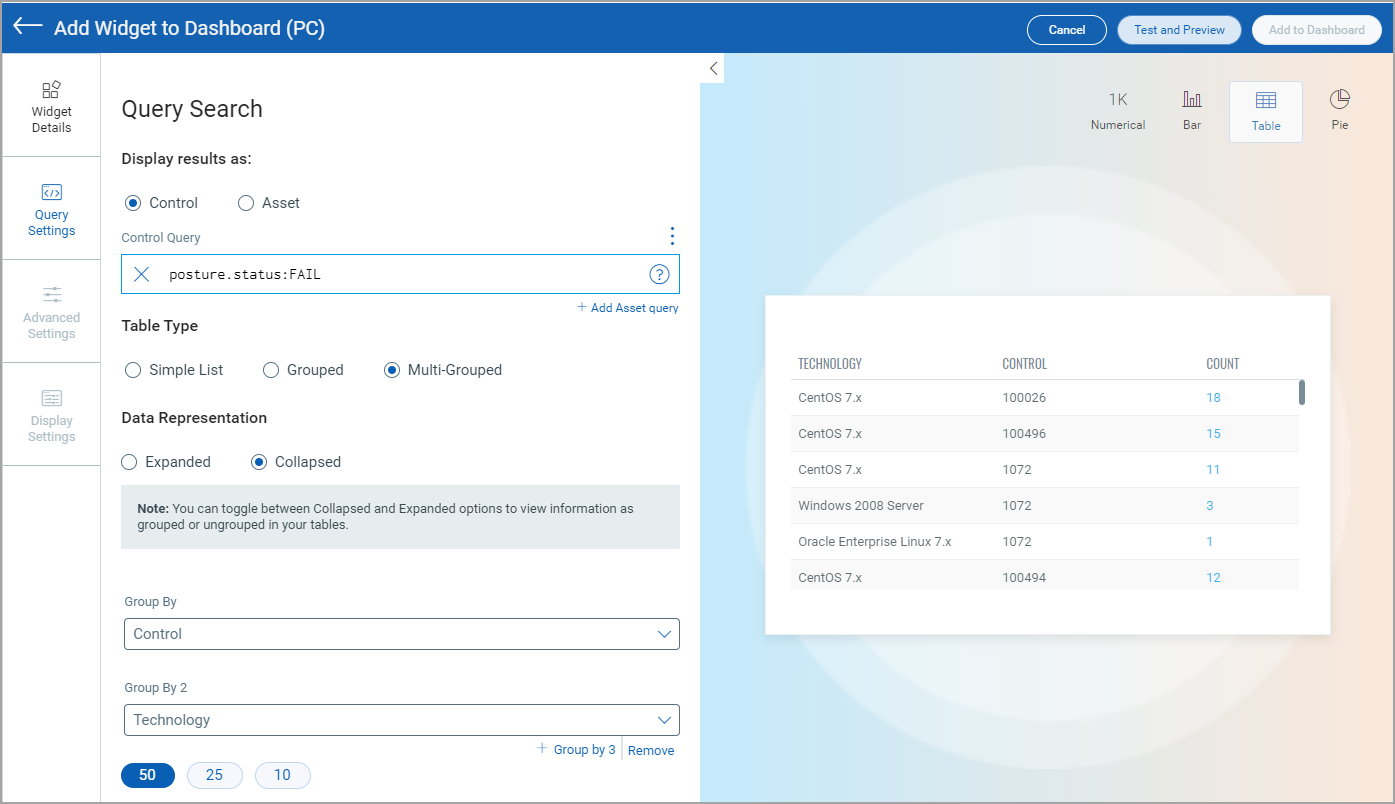1395x804 pixels.
Task: Switch to Display Settings
Action: [51, 414]
